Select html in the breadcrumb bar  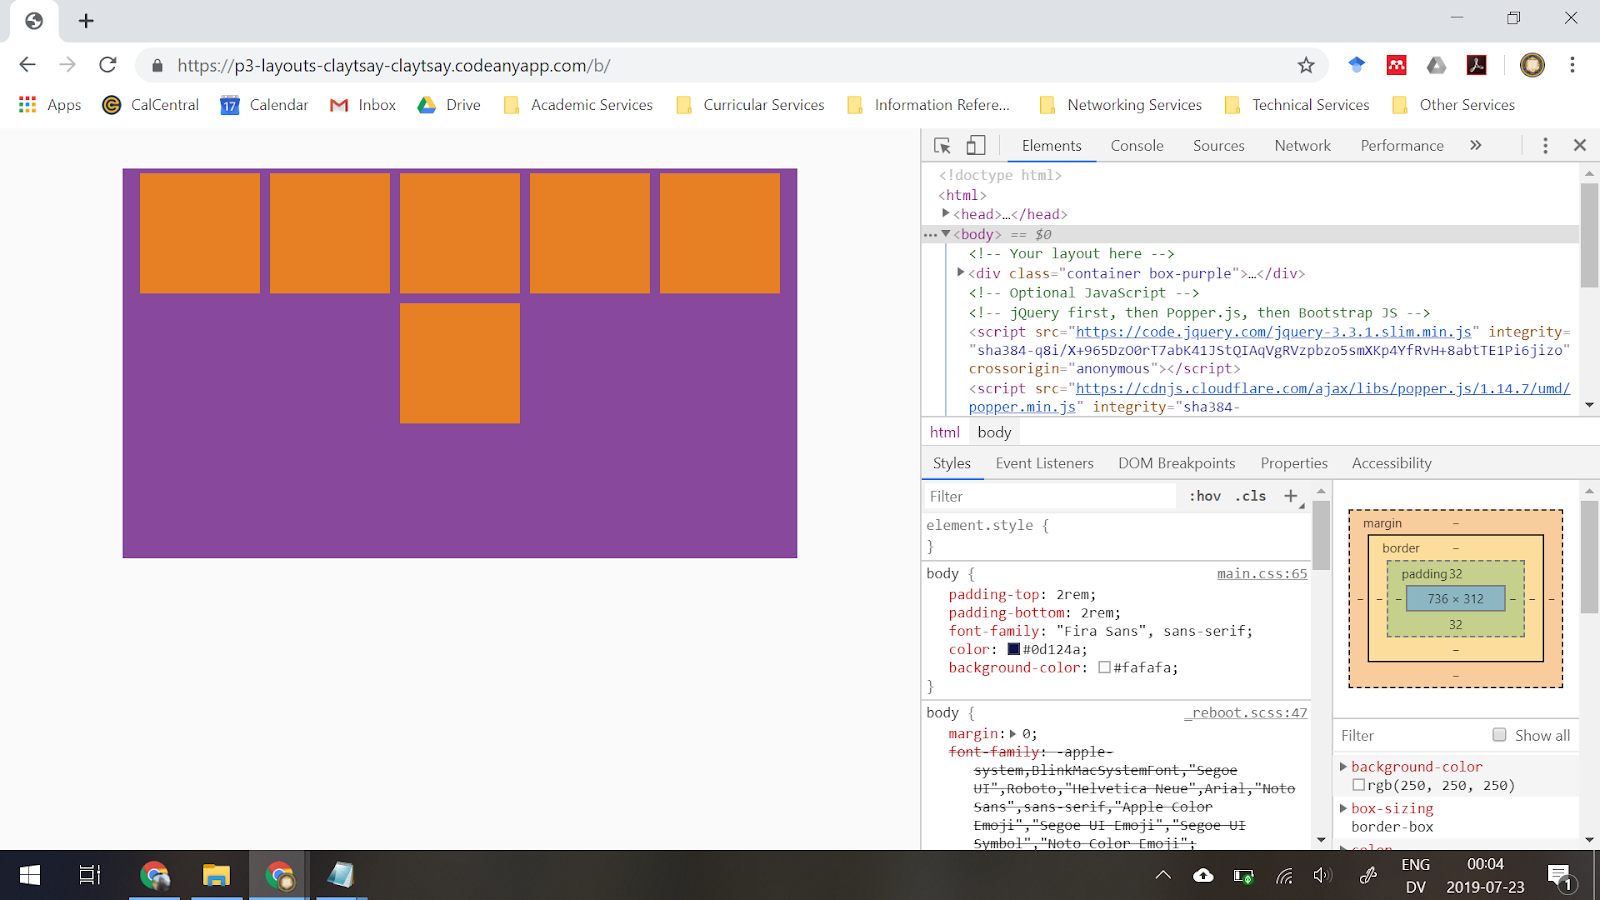point(945,432)
